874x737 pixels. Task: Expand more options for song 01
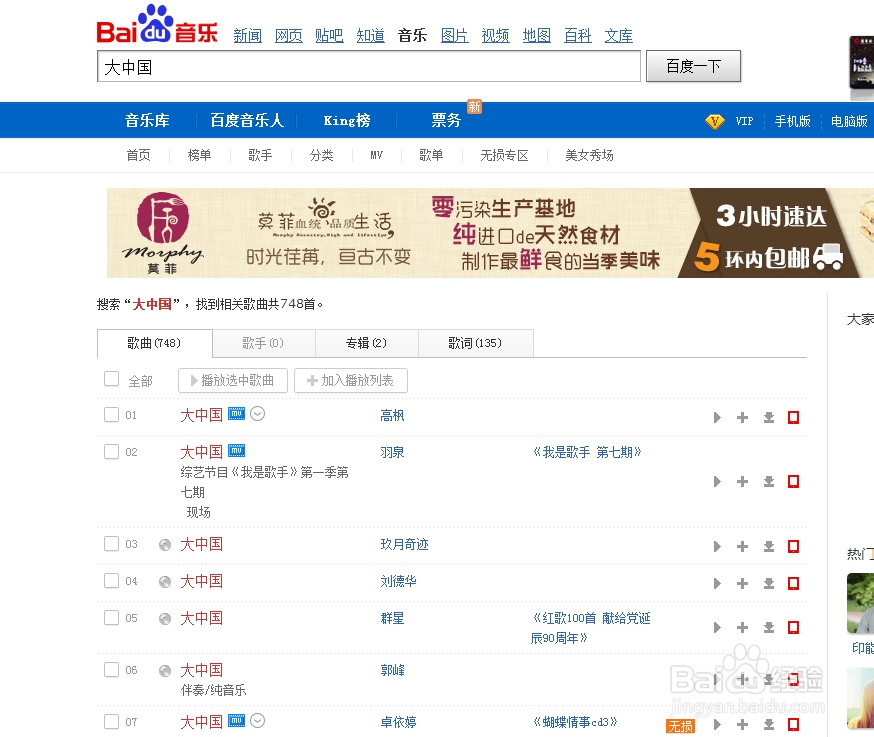point(258,414)
